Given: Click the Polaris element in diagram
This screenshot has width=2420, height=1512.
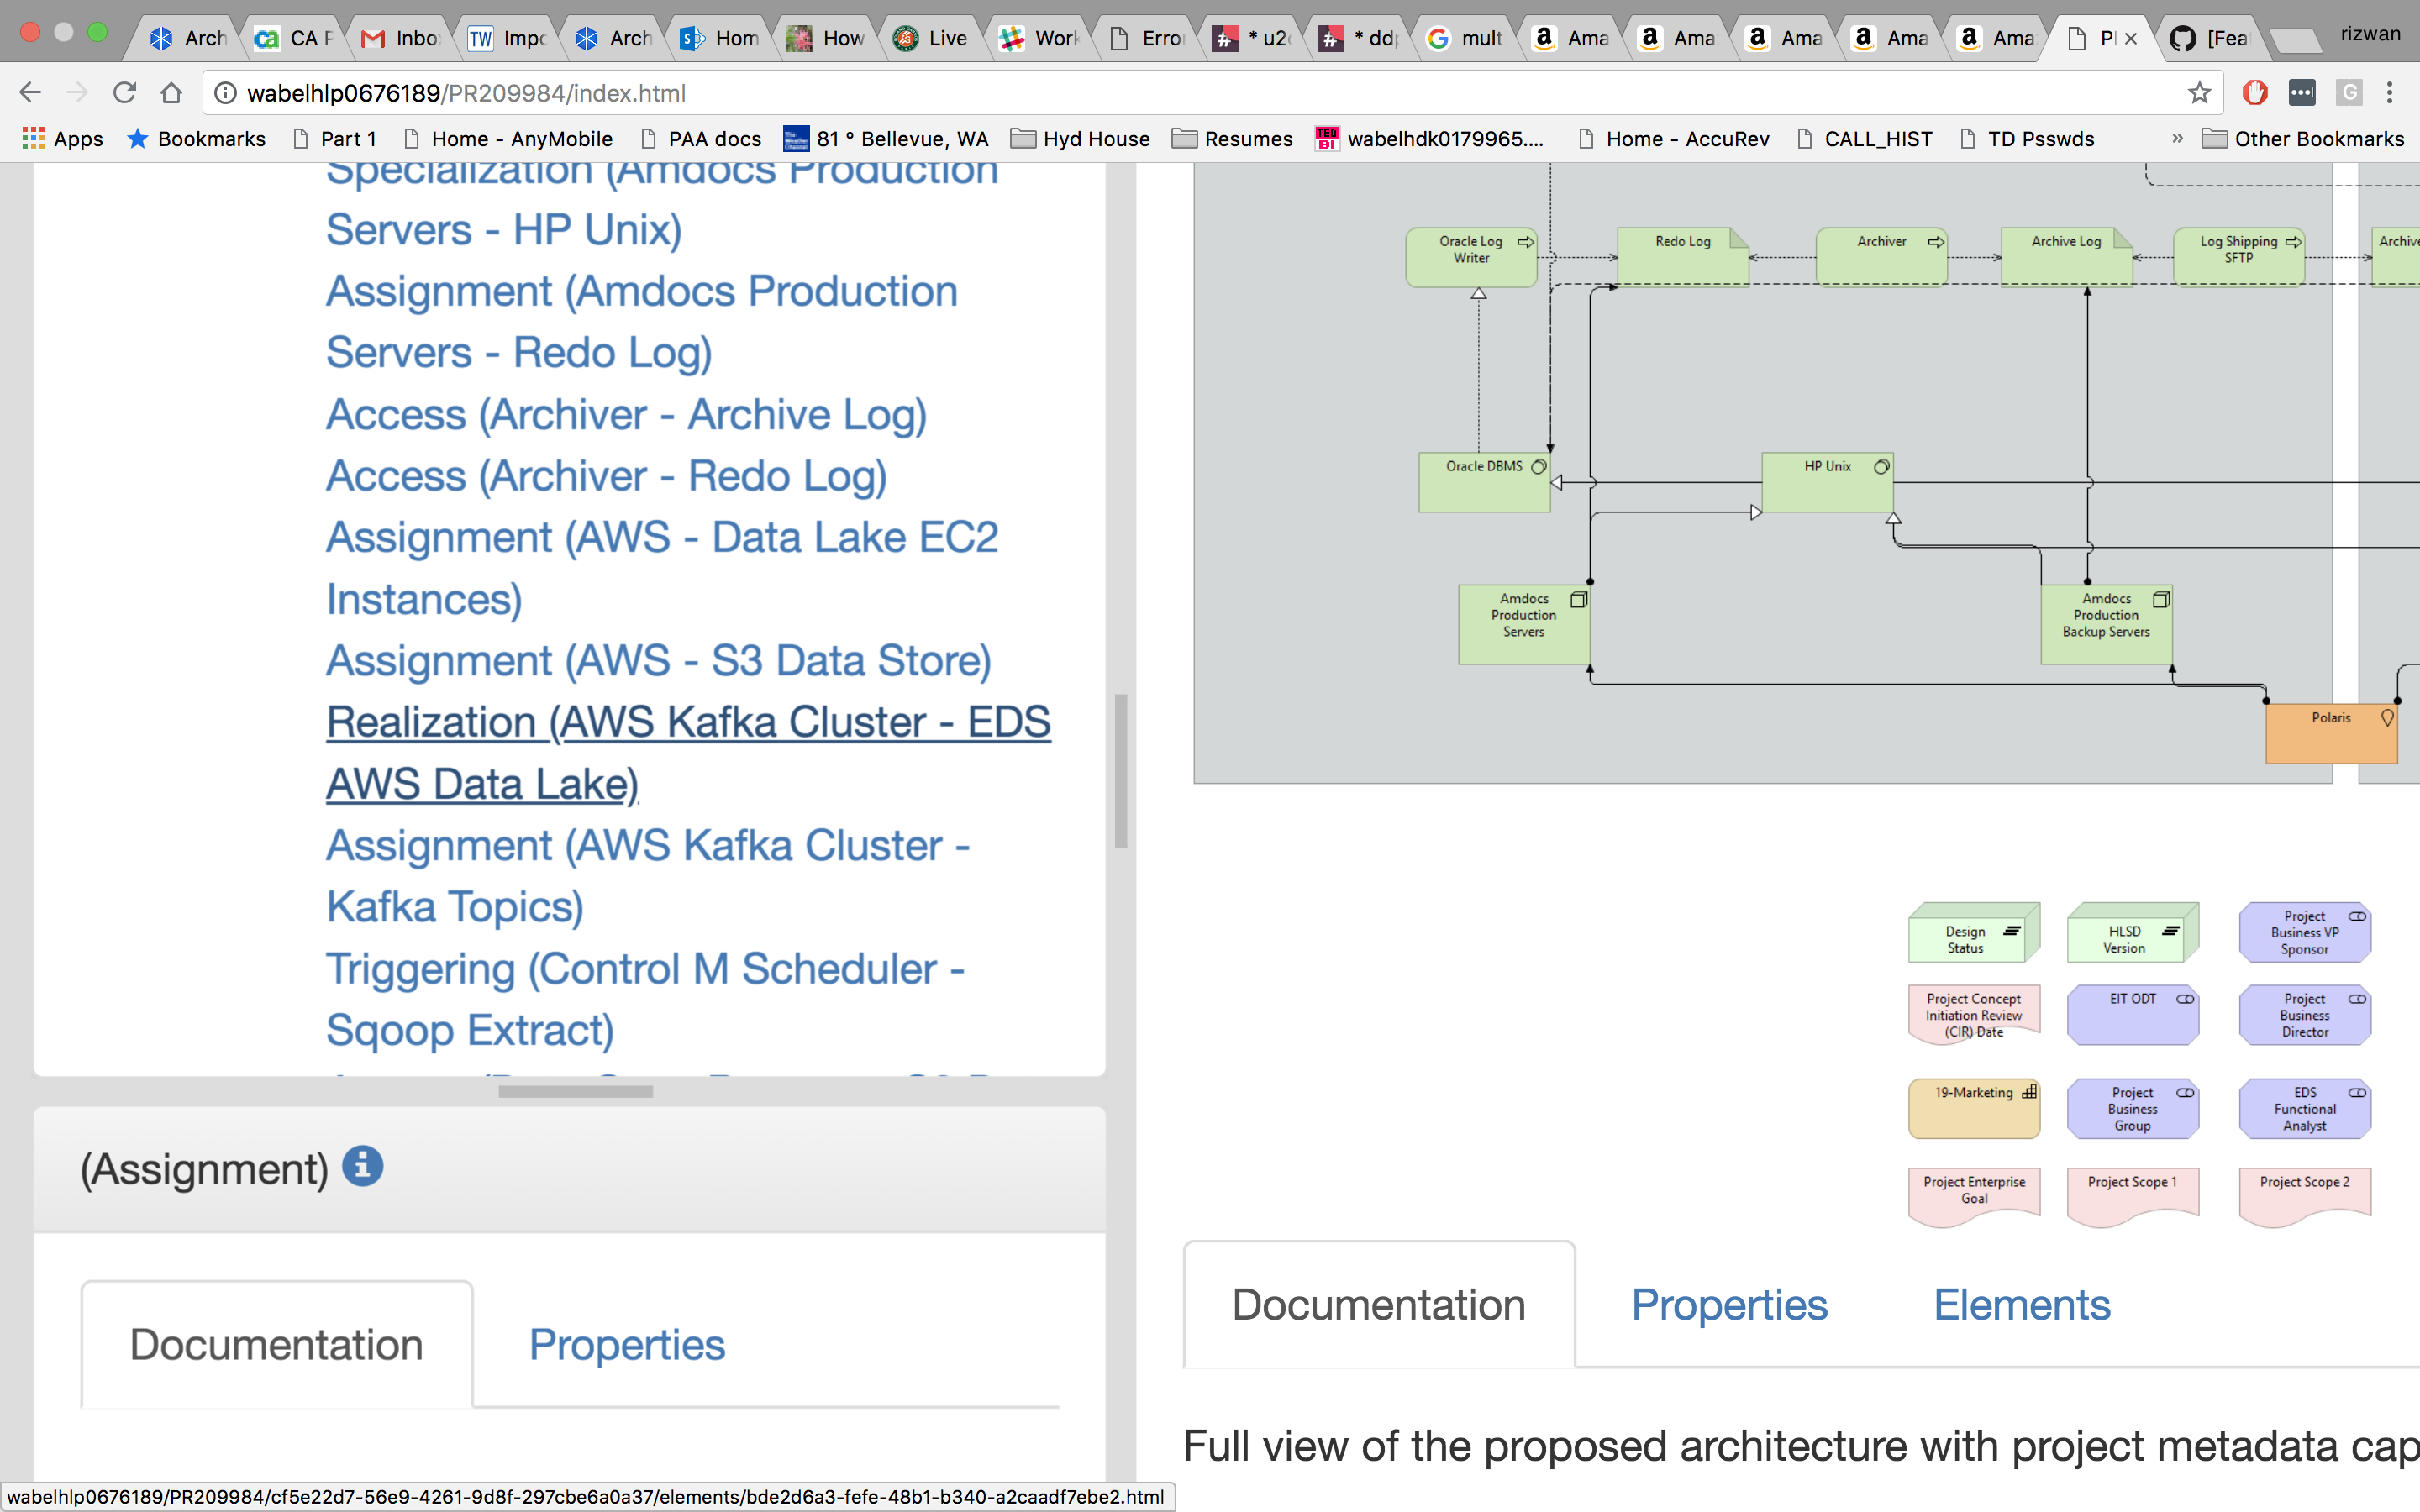Looking at the screenshot, I should (x=2330, y=735).
